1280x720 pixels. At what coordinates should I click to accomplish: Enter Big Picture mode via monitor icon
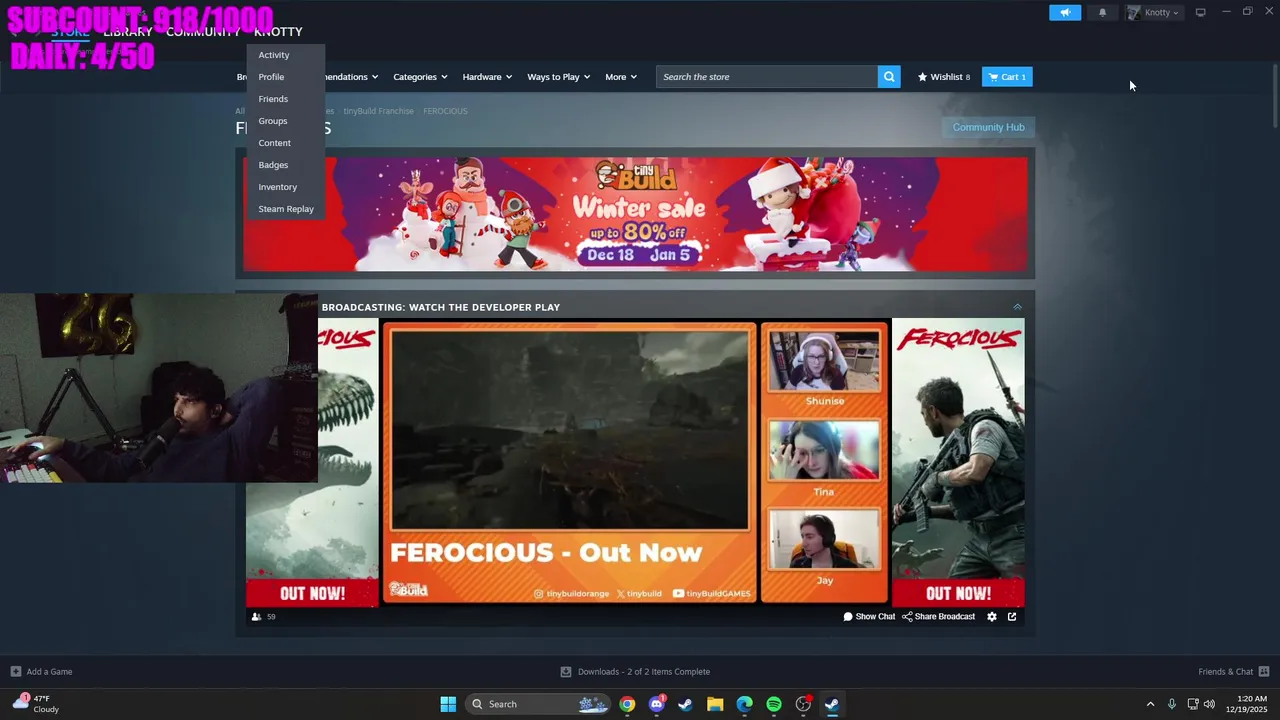point(1200,12)
